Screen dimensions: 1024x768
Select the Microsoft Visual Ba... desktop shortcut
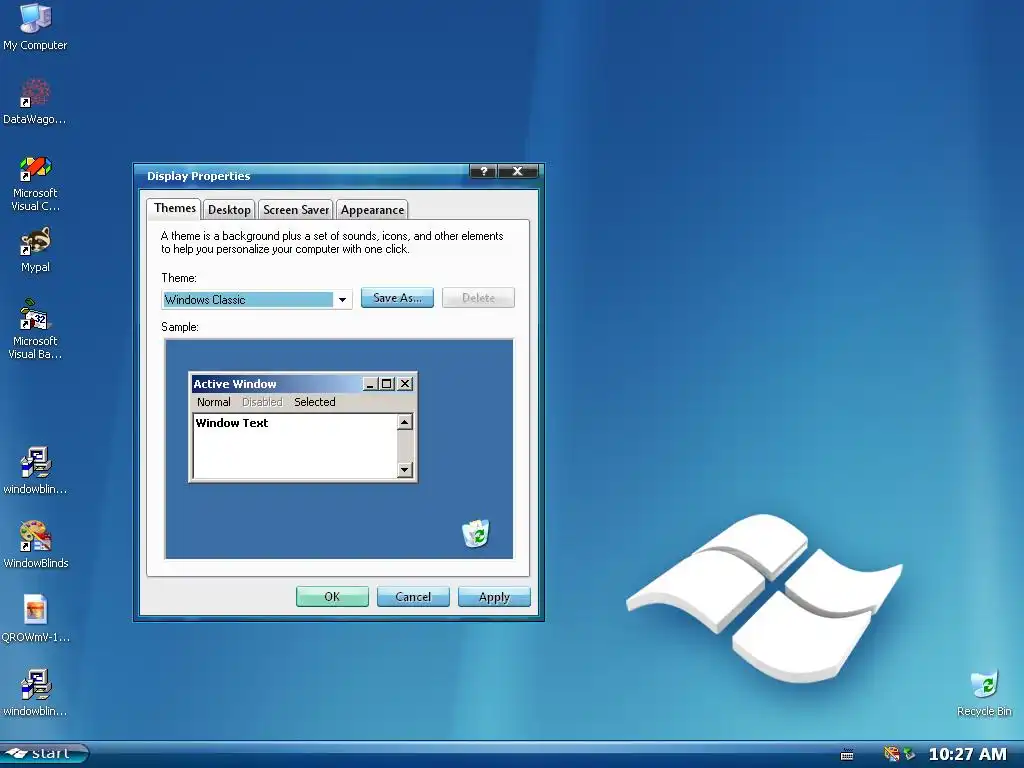[x=35, y=330]
